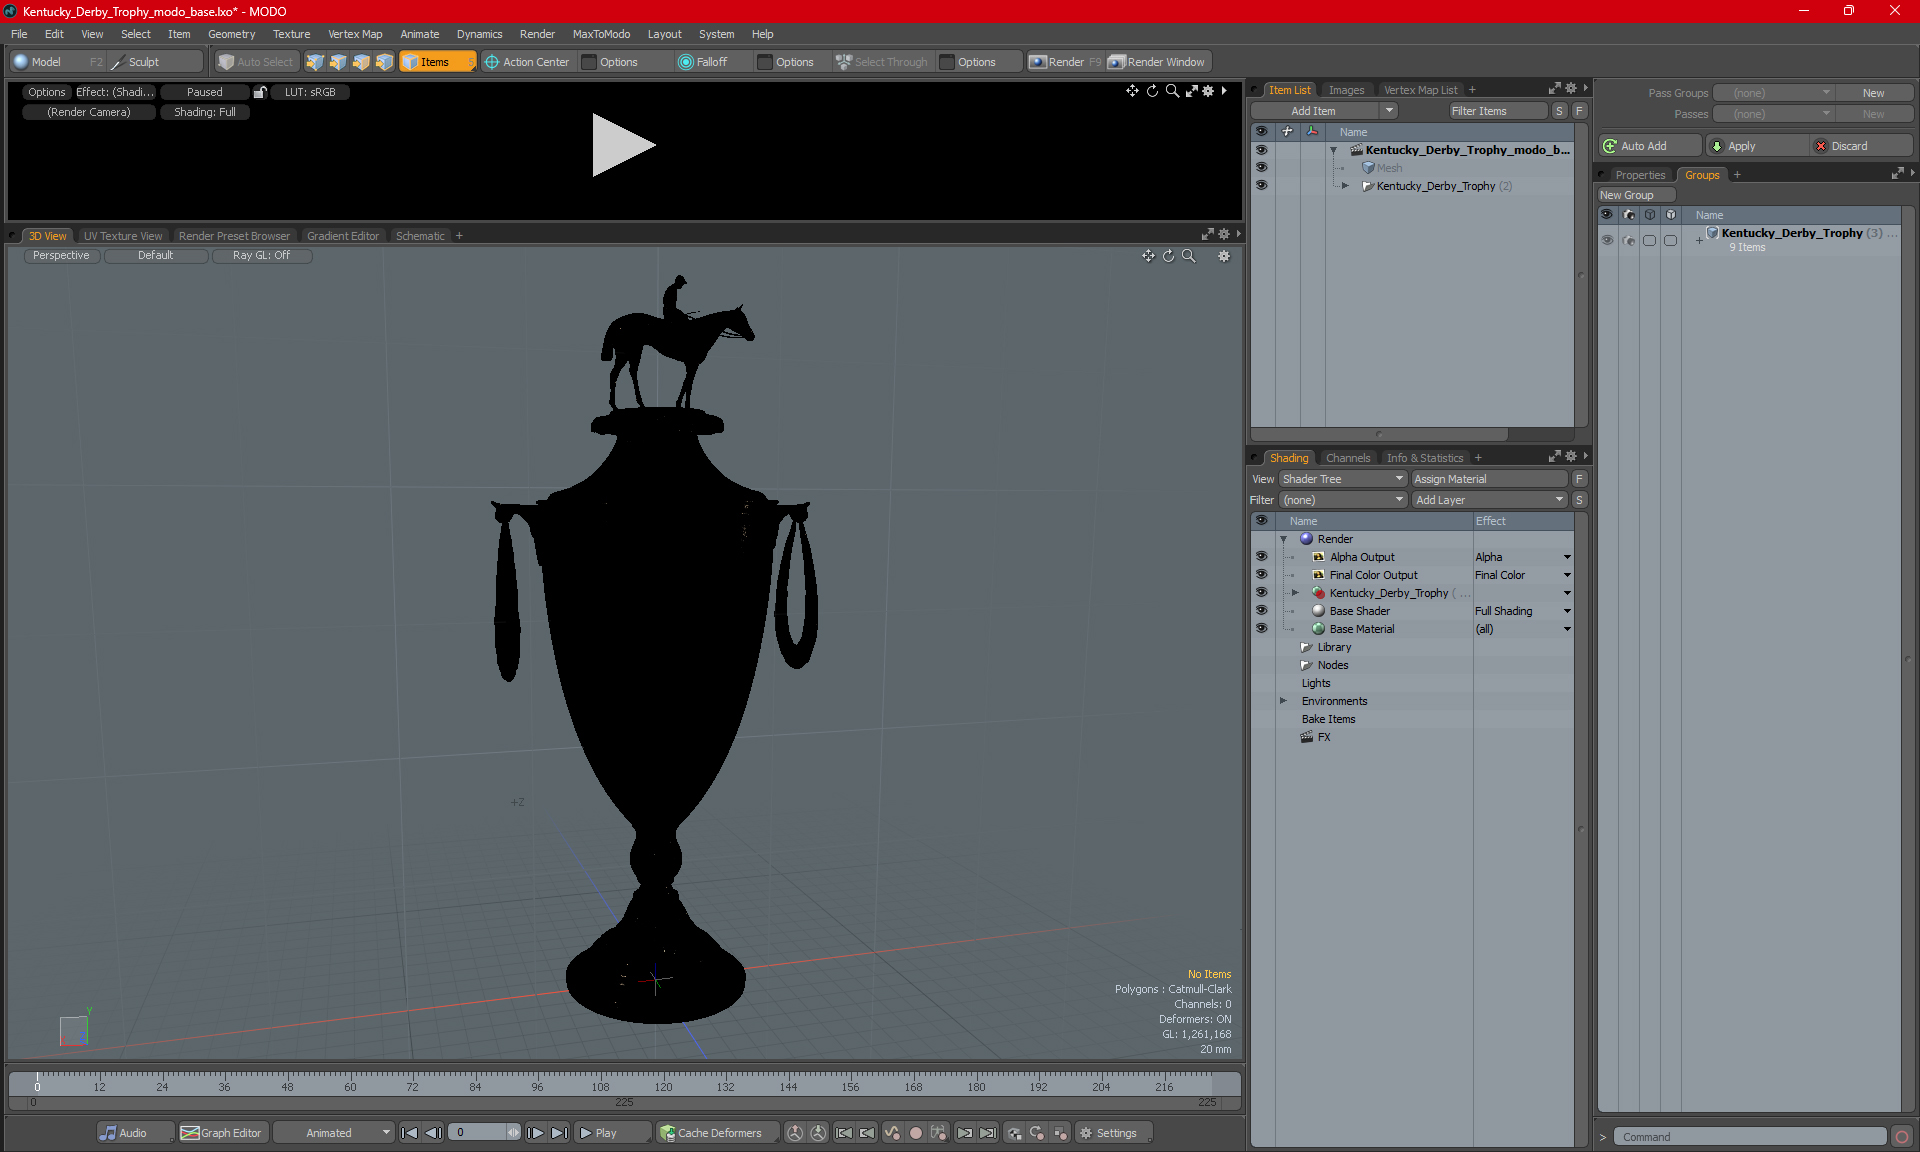Open Pass Groups (none) dropdown

[x=1774, y=93]
